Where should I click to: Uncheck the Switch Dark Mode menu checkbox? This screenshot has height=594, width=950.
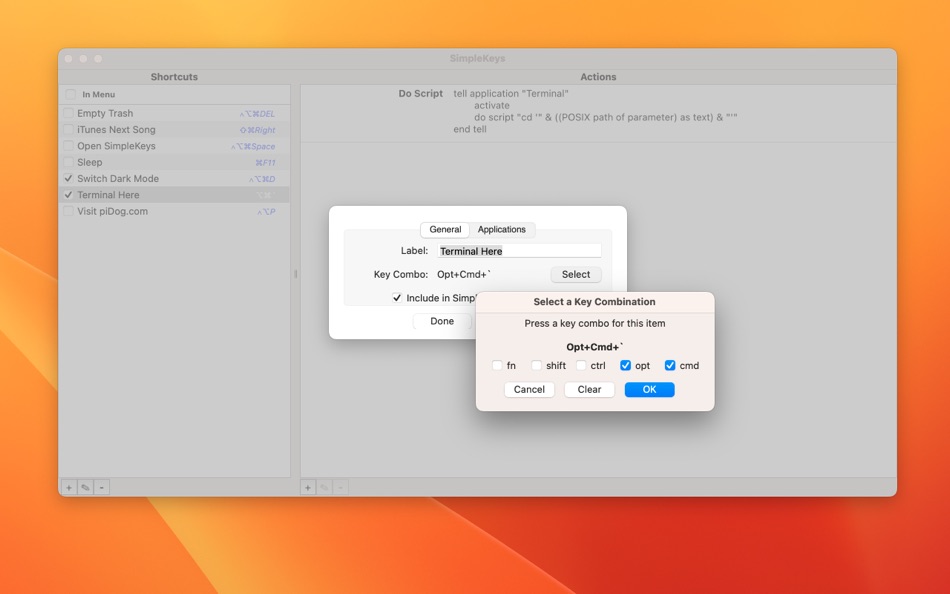(68, 179)
